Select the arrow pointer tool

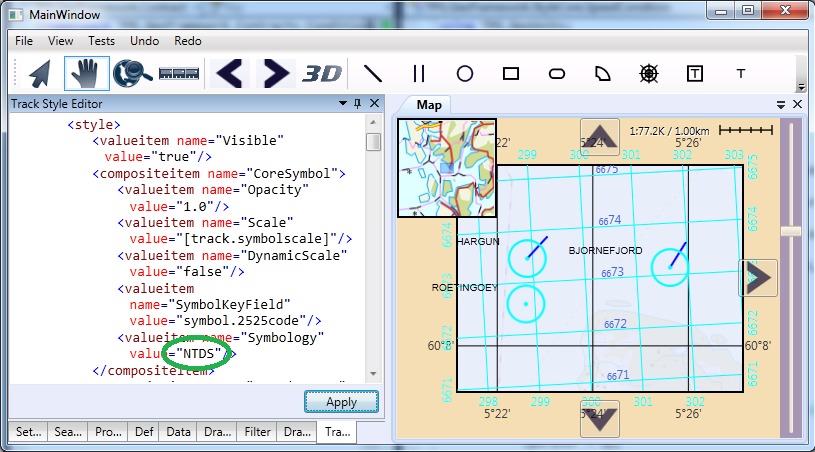click(40, 74)
